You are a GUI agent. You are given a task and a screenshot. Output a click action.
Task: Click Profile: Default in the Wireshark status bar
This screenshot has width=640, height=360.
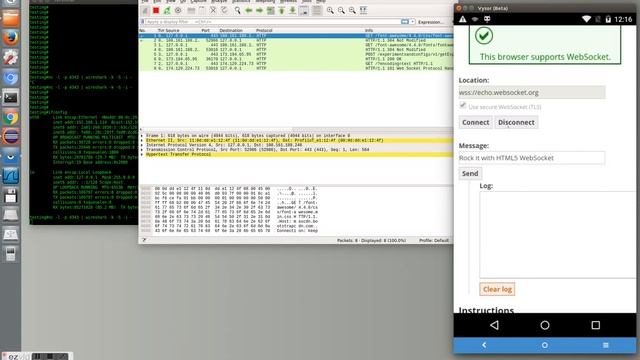(x=433, y=240)
